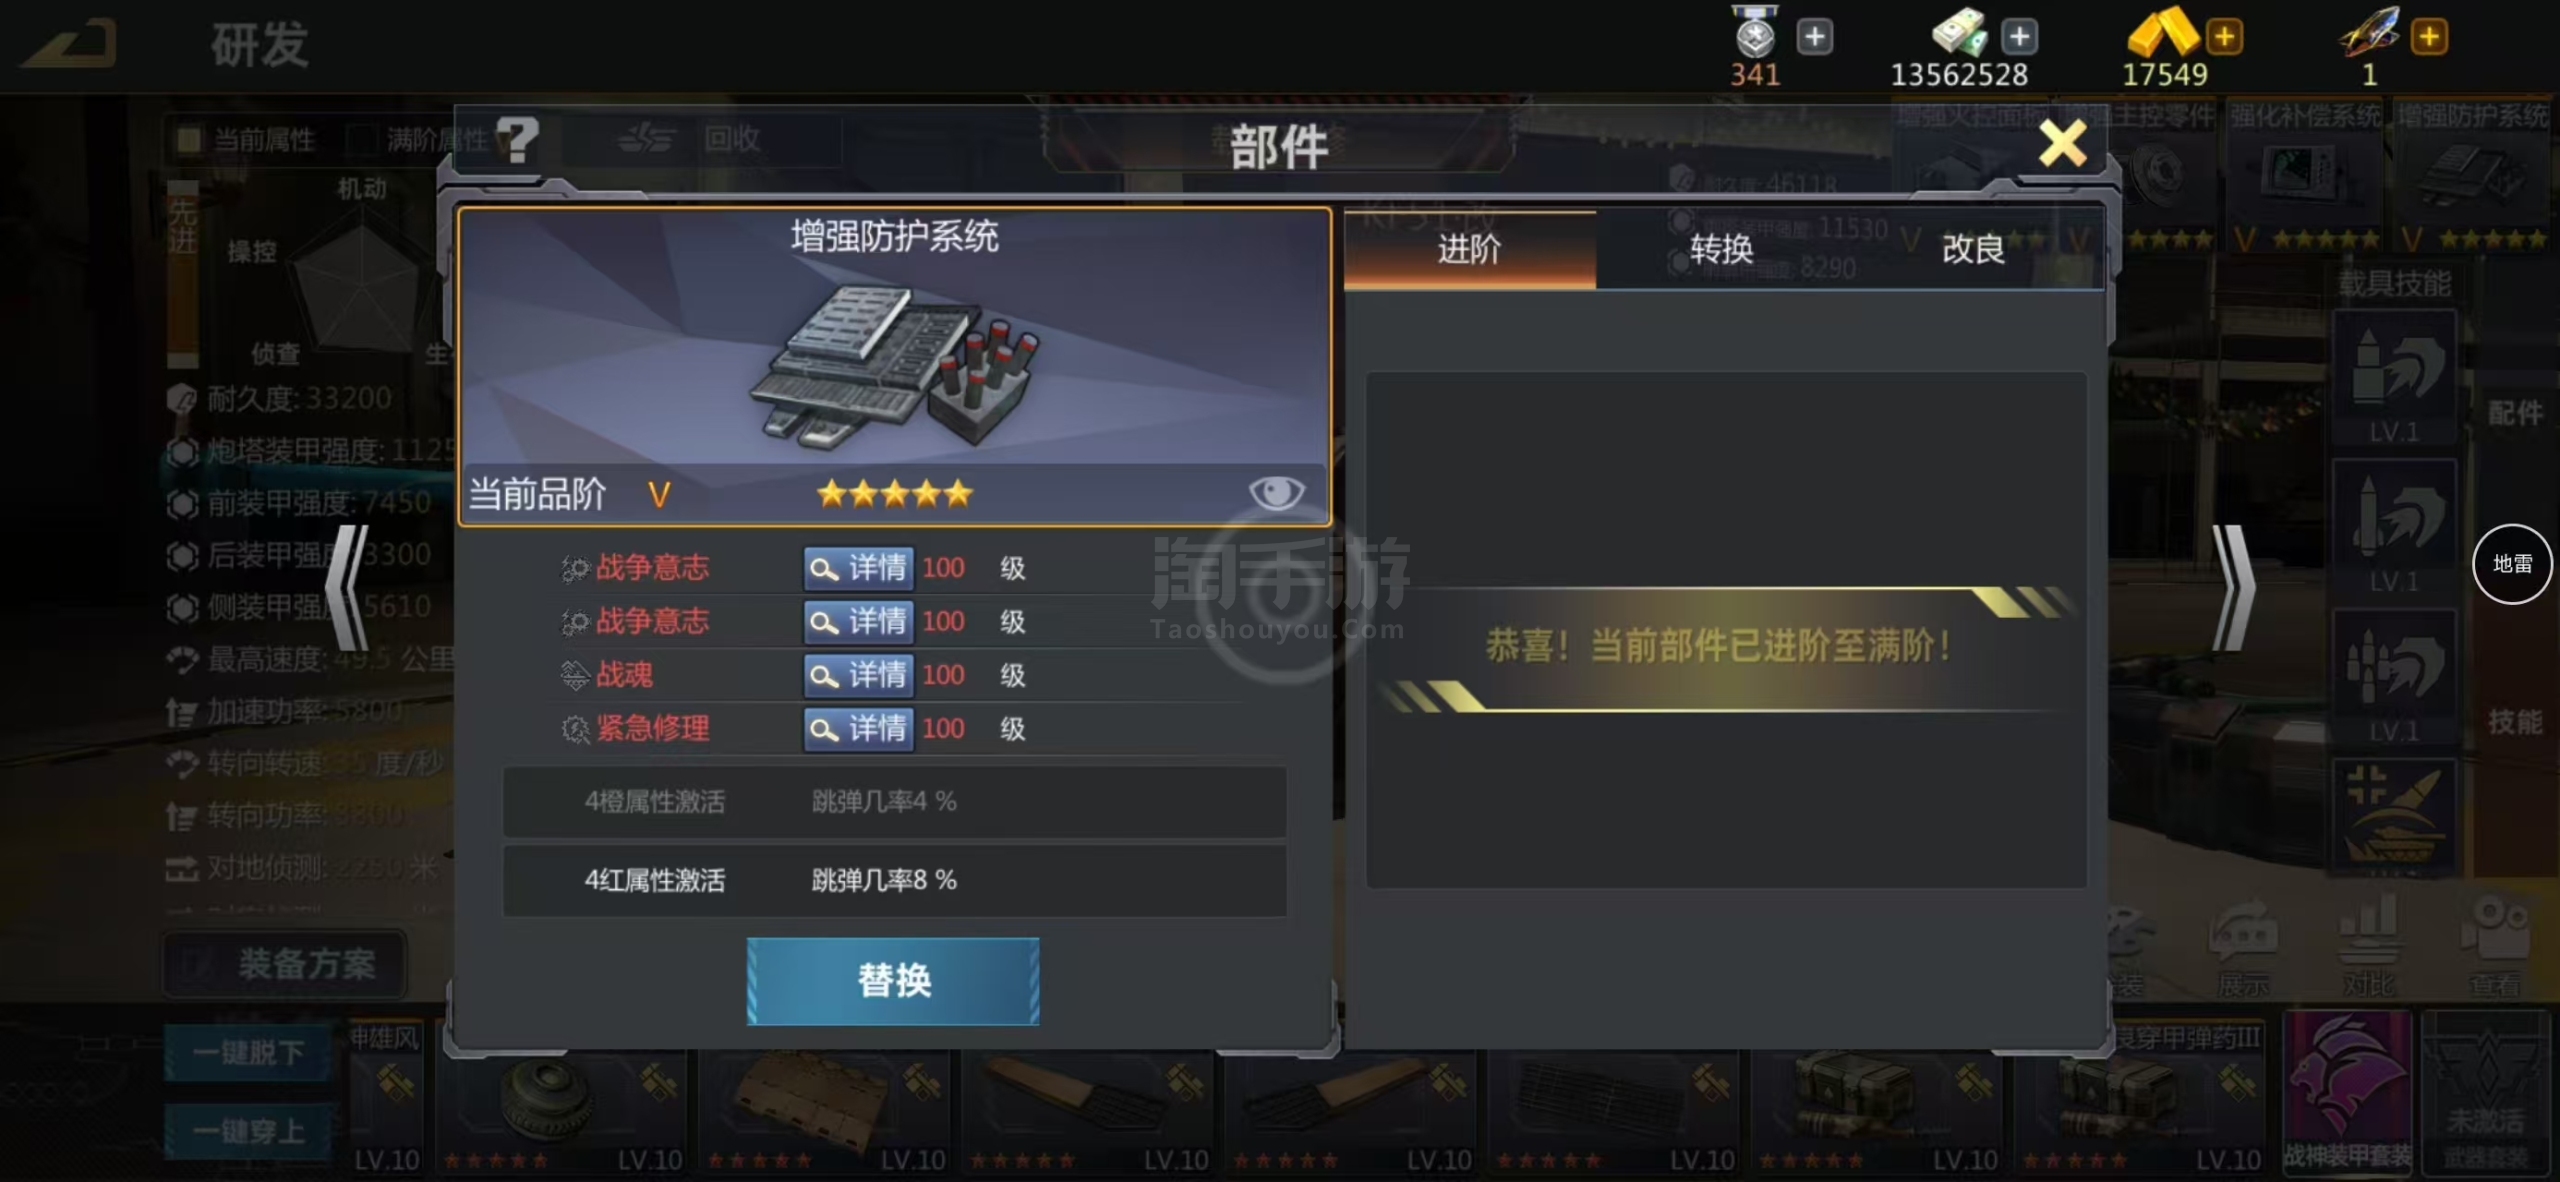Open 详情 for 紧急修理 skill

pyautogui.click(x=859, y=728)
